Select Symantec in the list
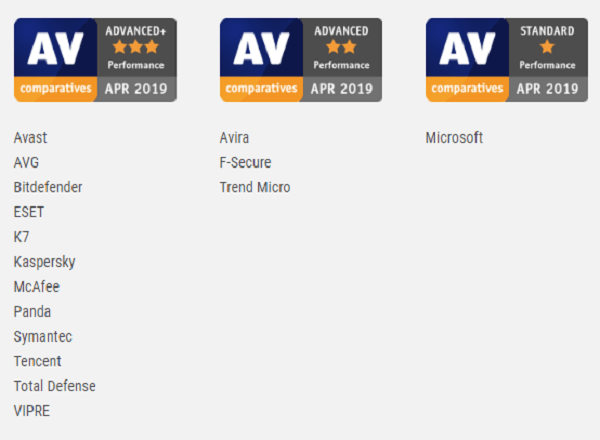The image size is (600, 440). coord(43,337)
